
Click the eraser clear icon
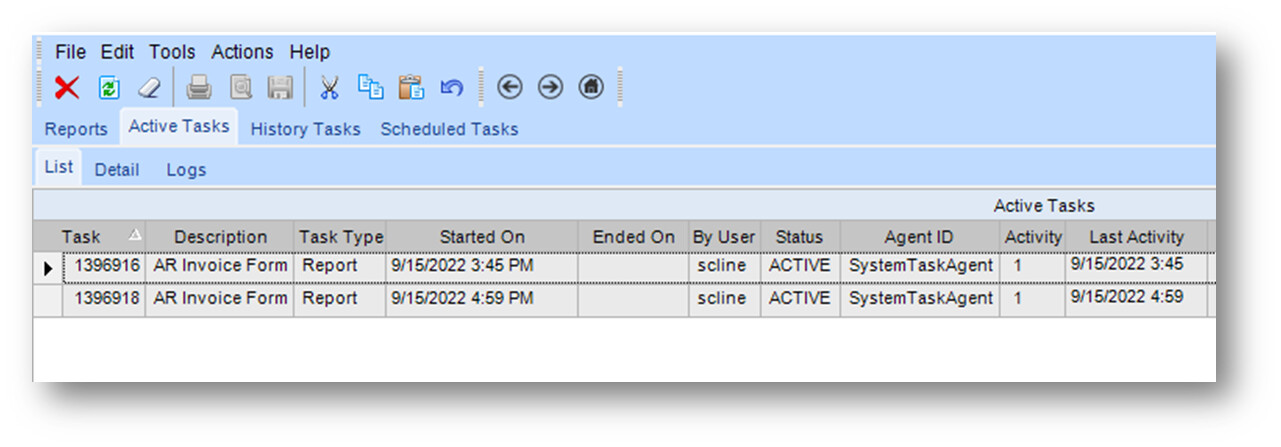point(148,88)
